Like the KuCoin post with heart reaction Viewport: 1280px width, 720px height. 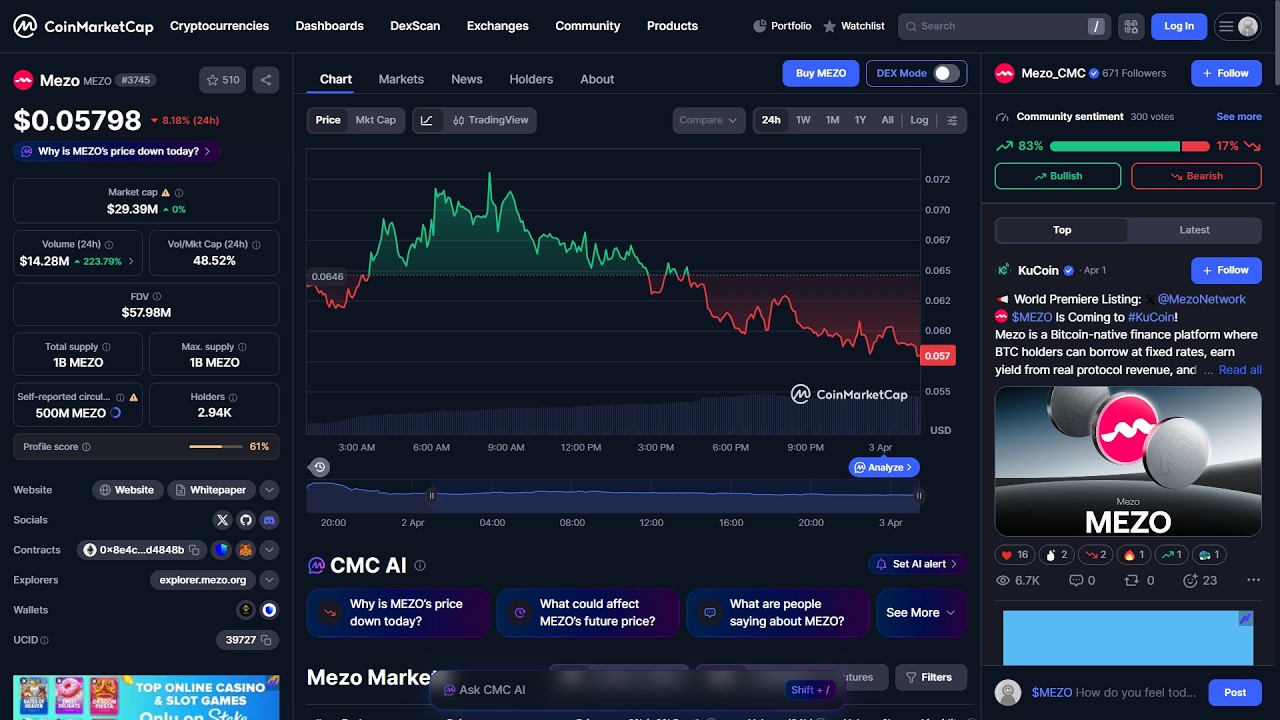coord(1014,554)
